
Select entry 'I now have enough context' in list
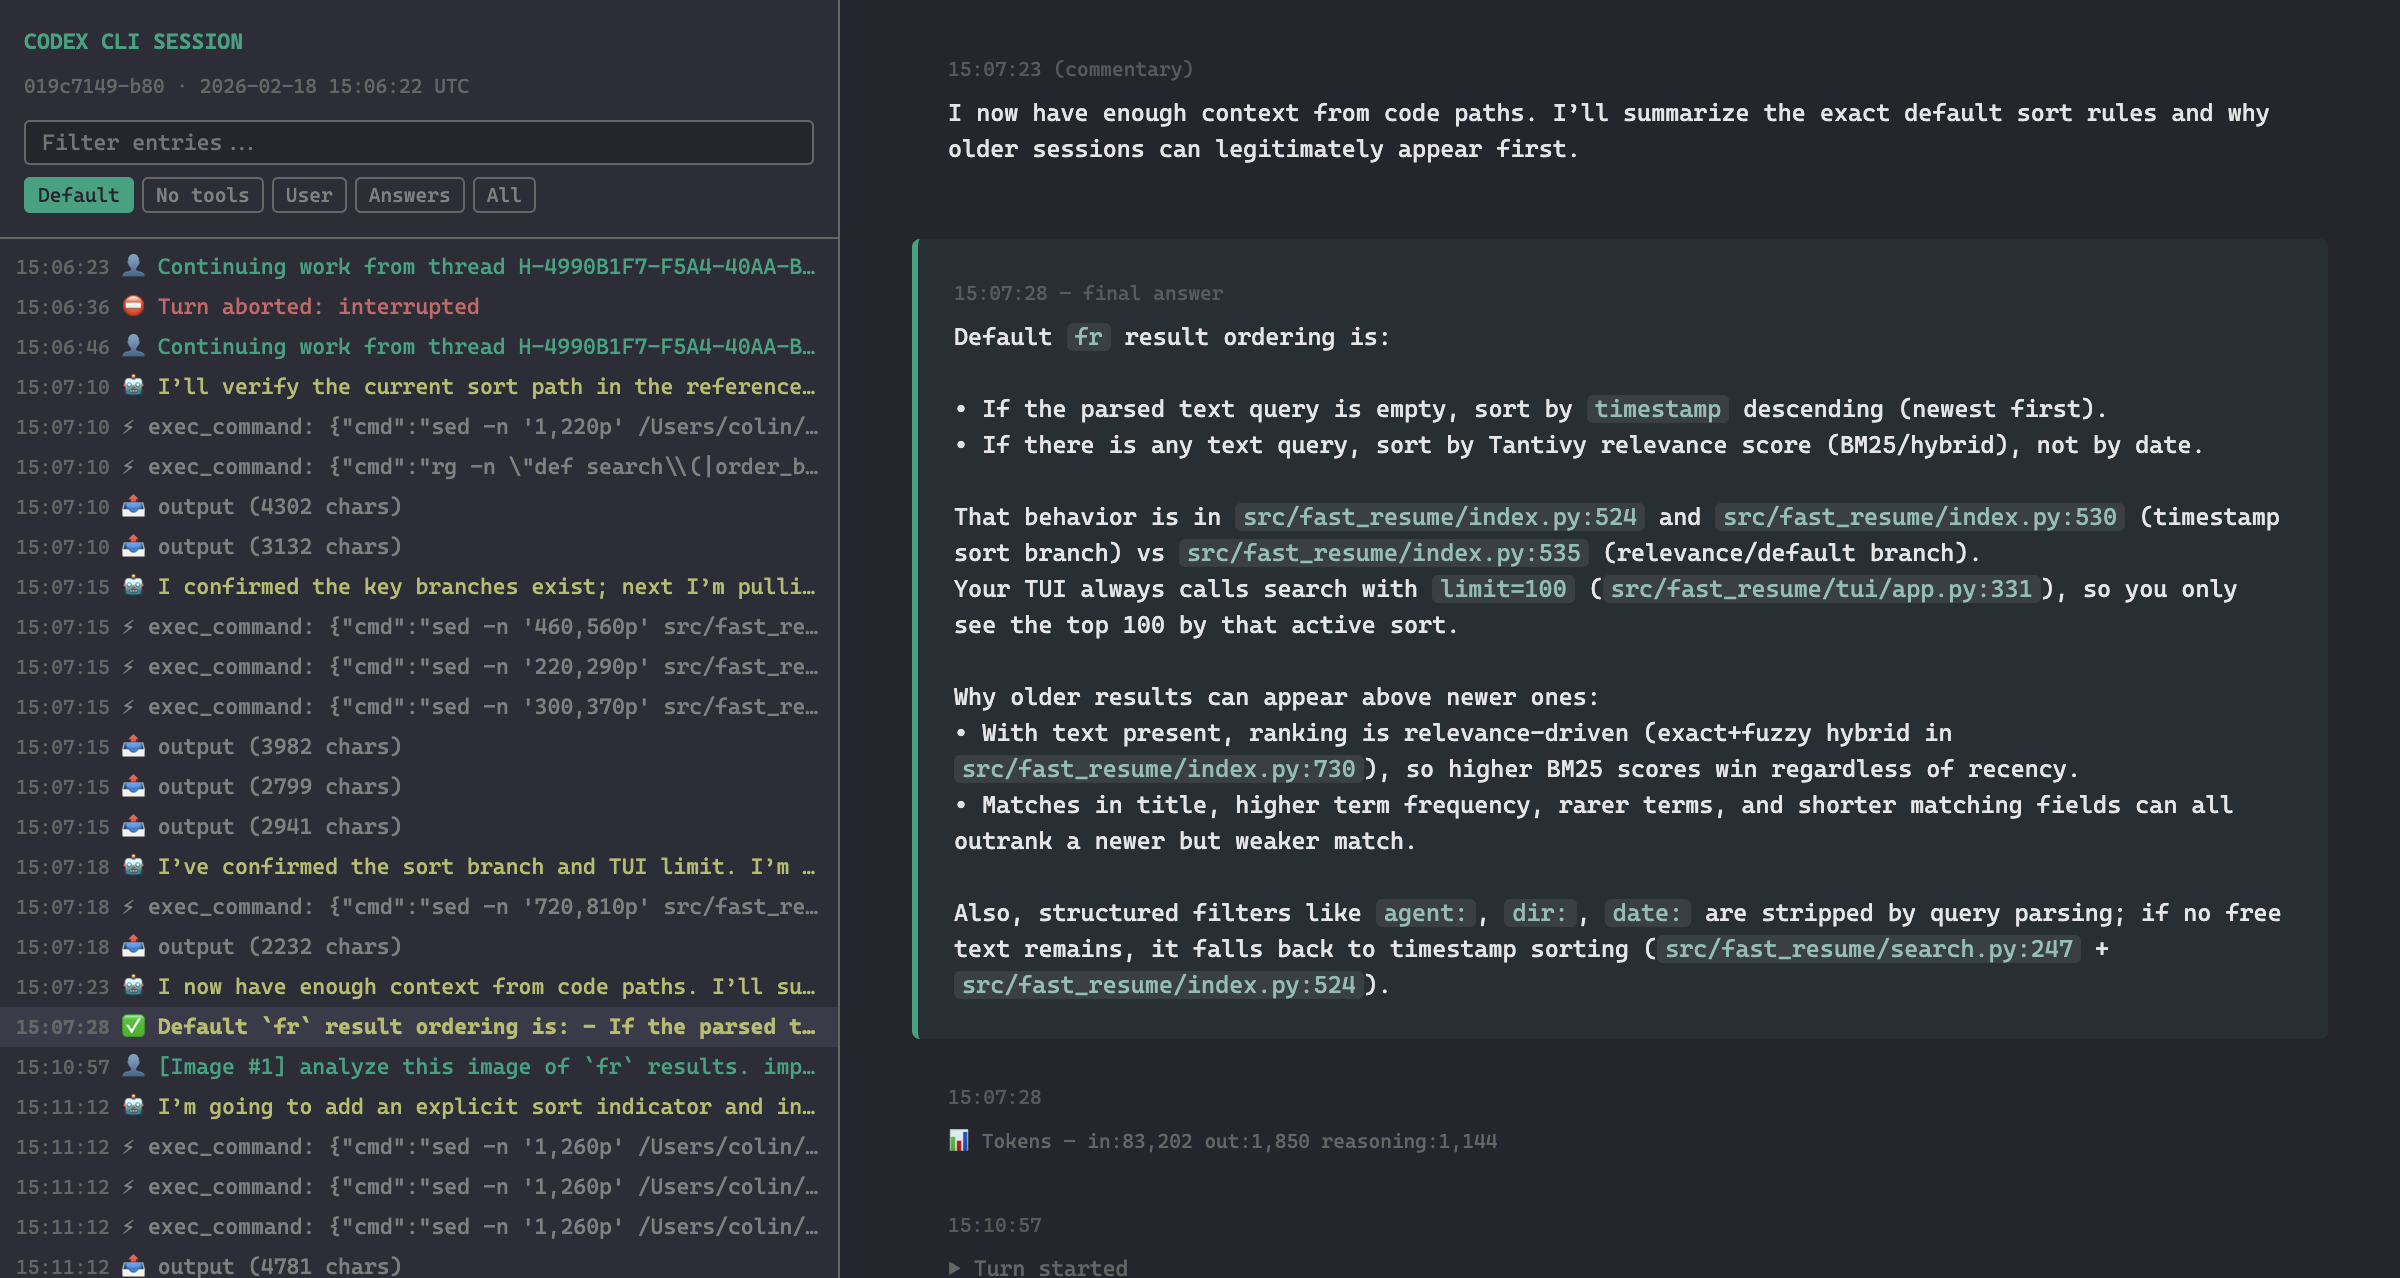click(x=419, y=987)
